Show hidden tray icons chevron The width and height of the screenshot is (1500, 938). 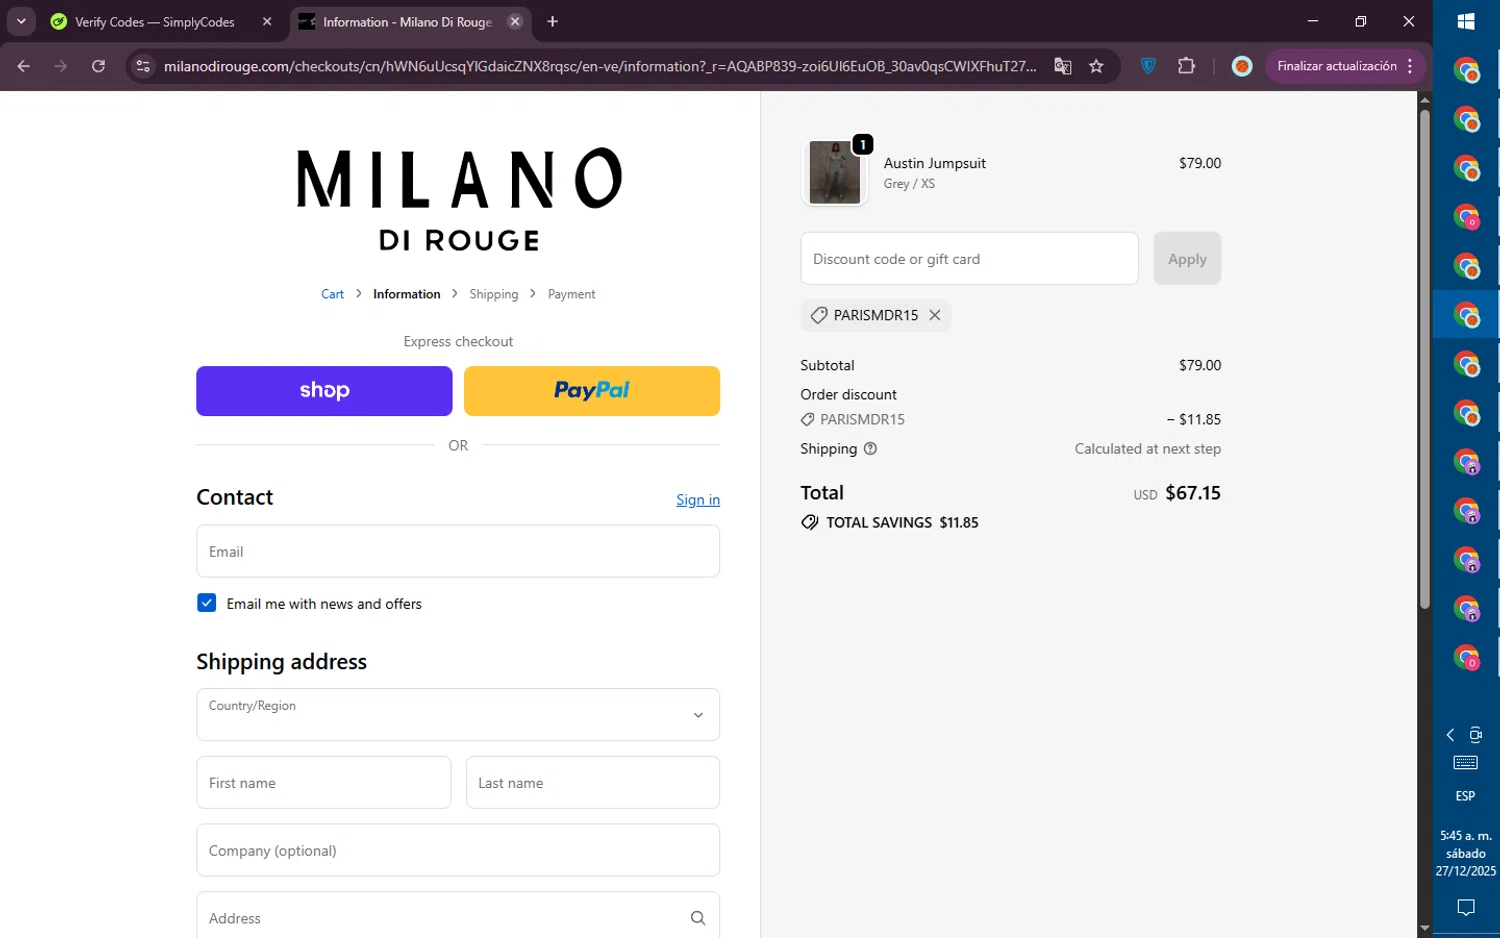tap(1450, 735)
